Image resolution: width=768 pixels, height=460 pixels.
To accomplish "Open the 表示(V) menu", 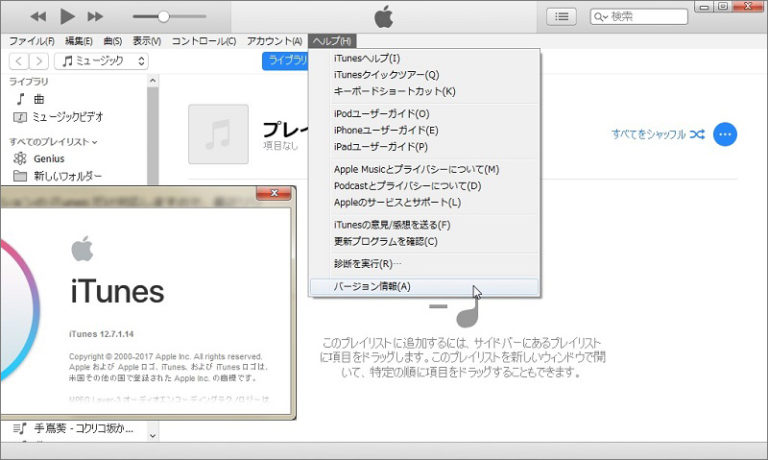I will point(146,41).
